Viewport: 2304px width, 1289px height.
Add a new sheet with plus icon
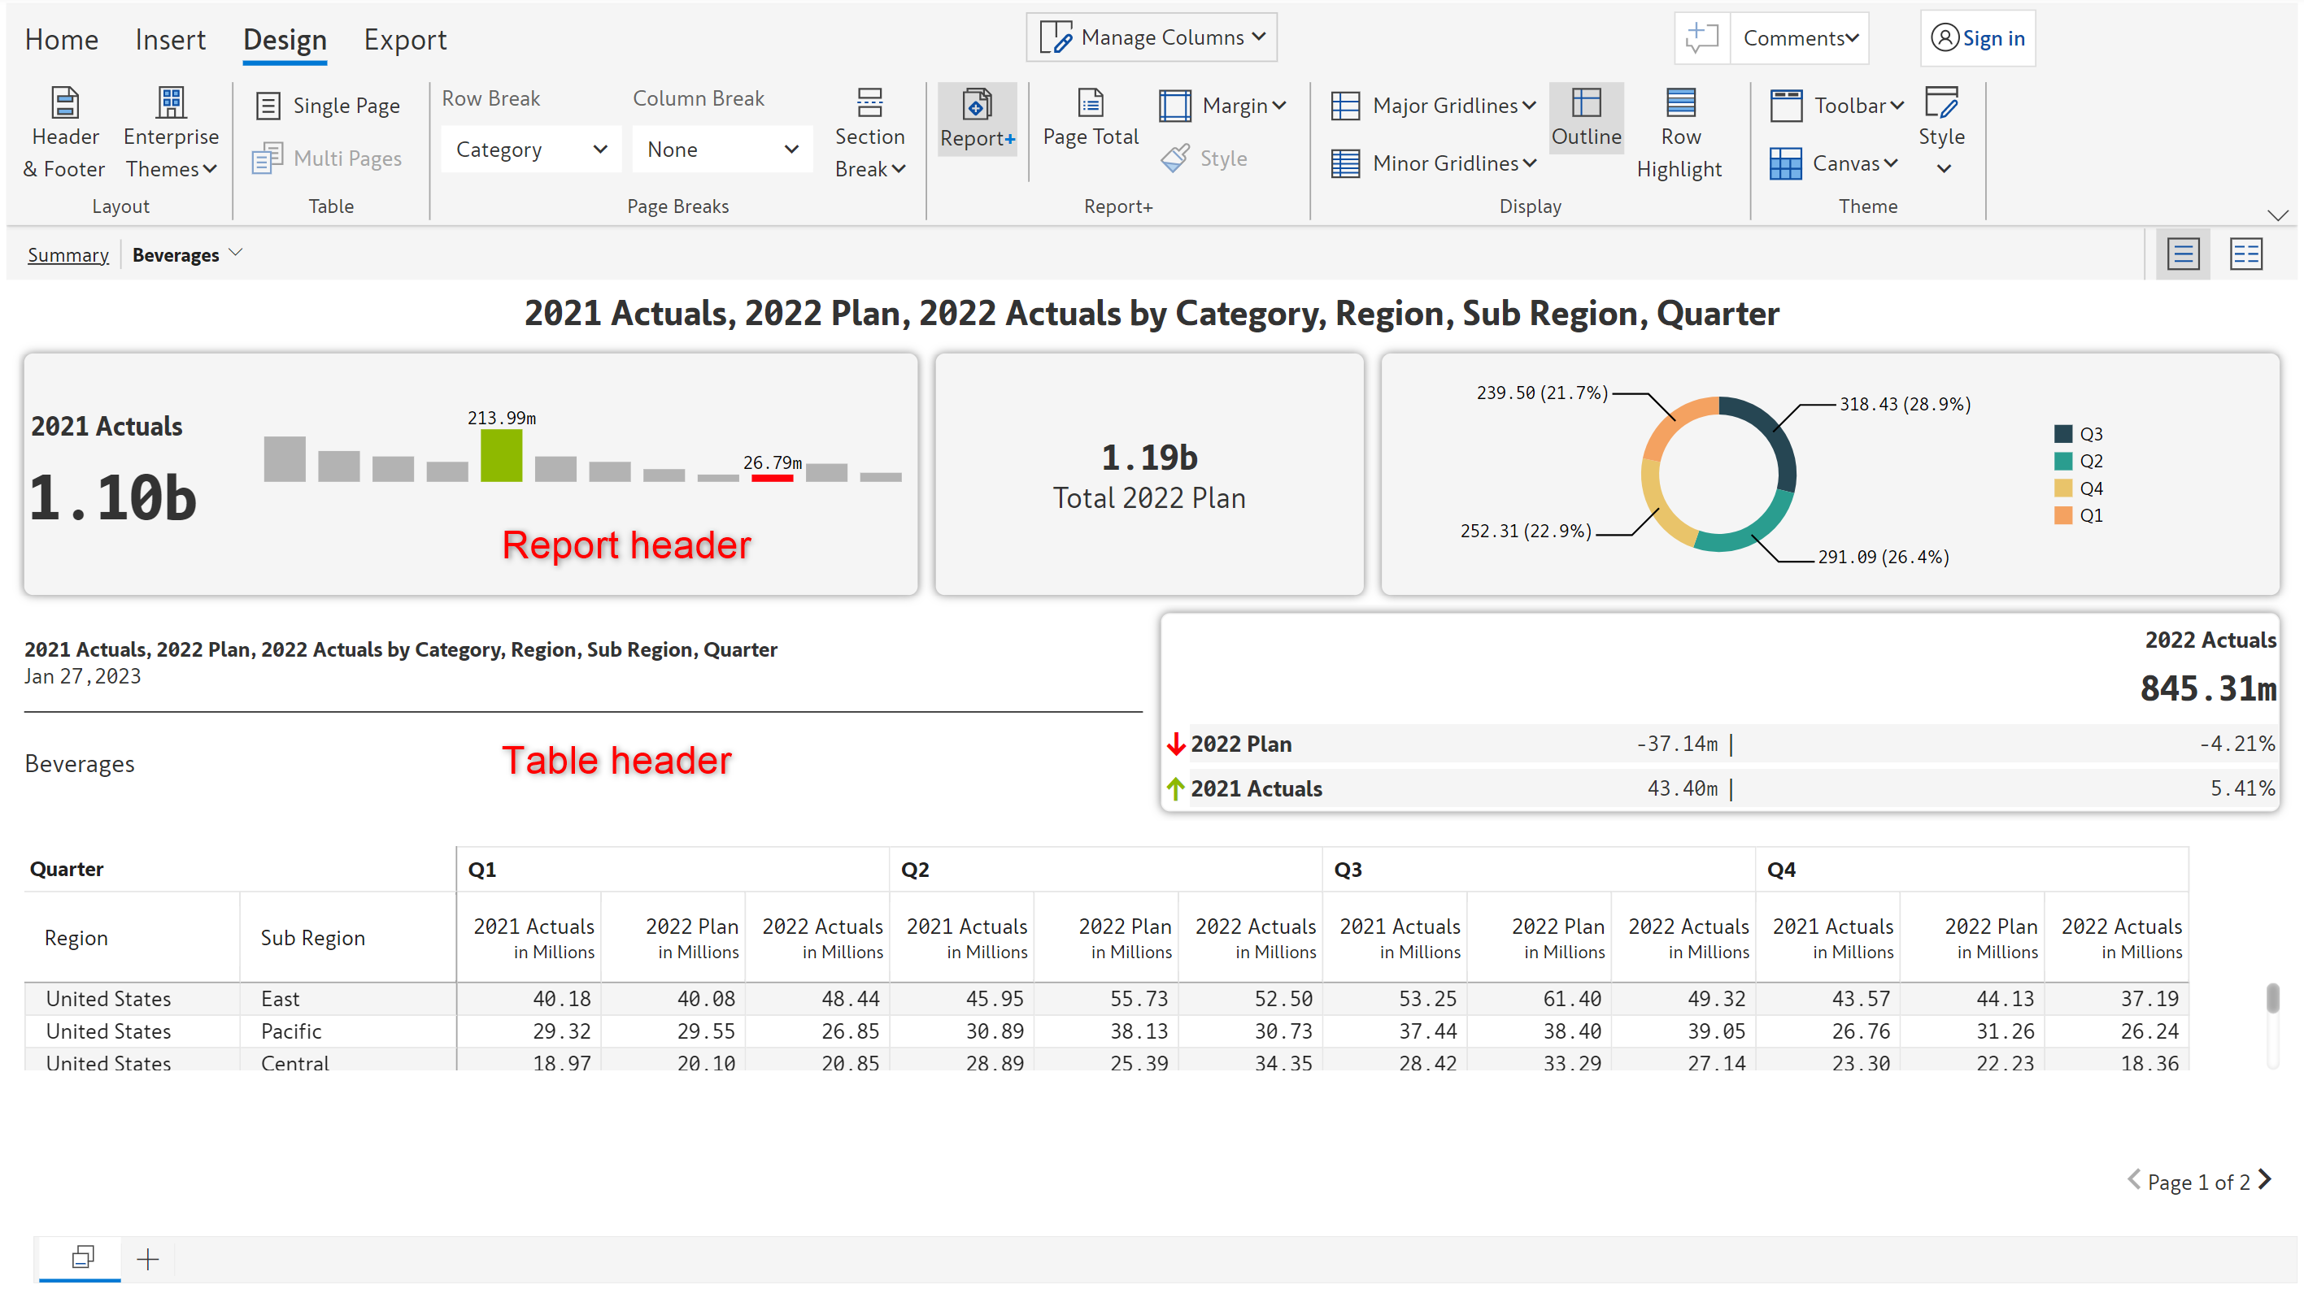(148, 1259)
